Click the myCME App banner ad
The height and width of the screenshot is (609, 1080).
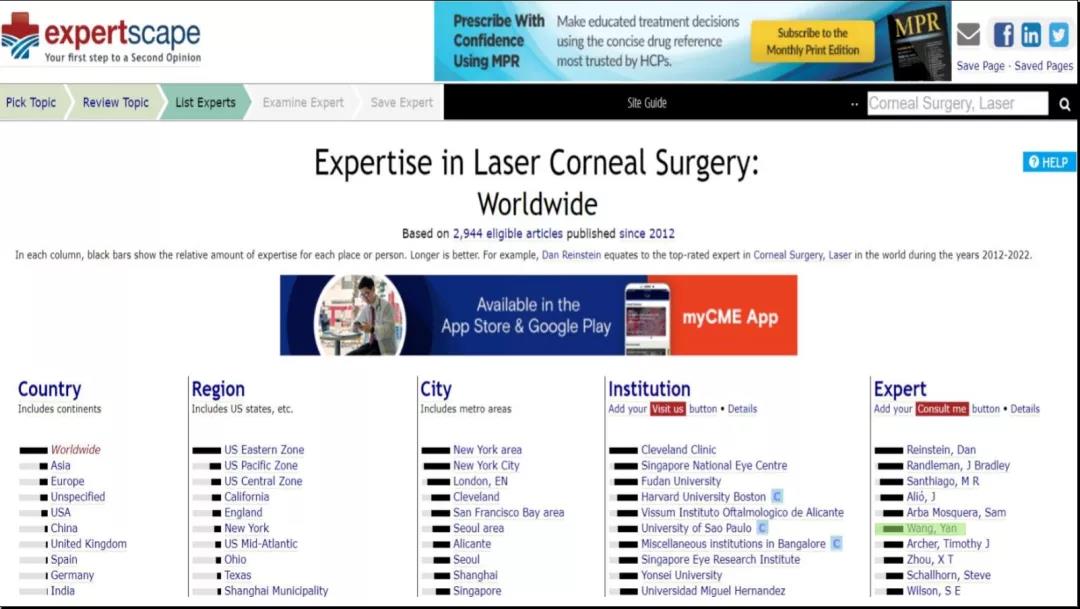pyautogui.click(x=538, y=316)
